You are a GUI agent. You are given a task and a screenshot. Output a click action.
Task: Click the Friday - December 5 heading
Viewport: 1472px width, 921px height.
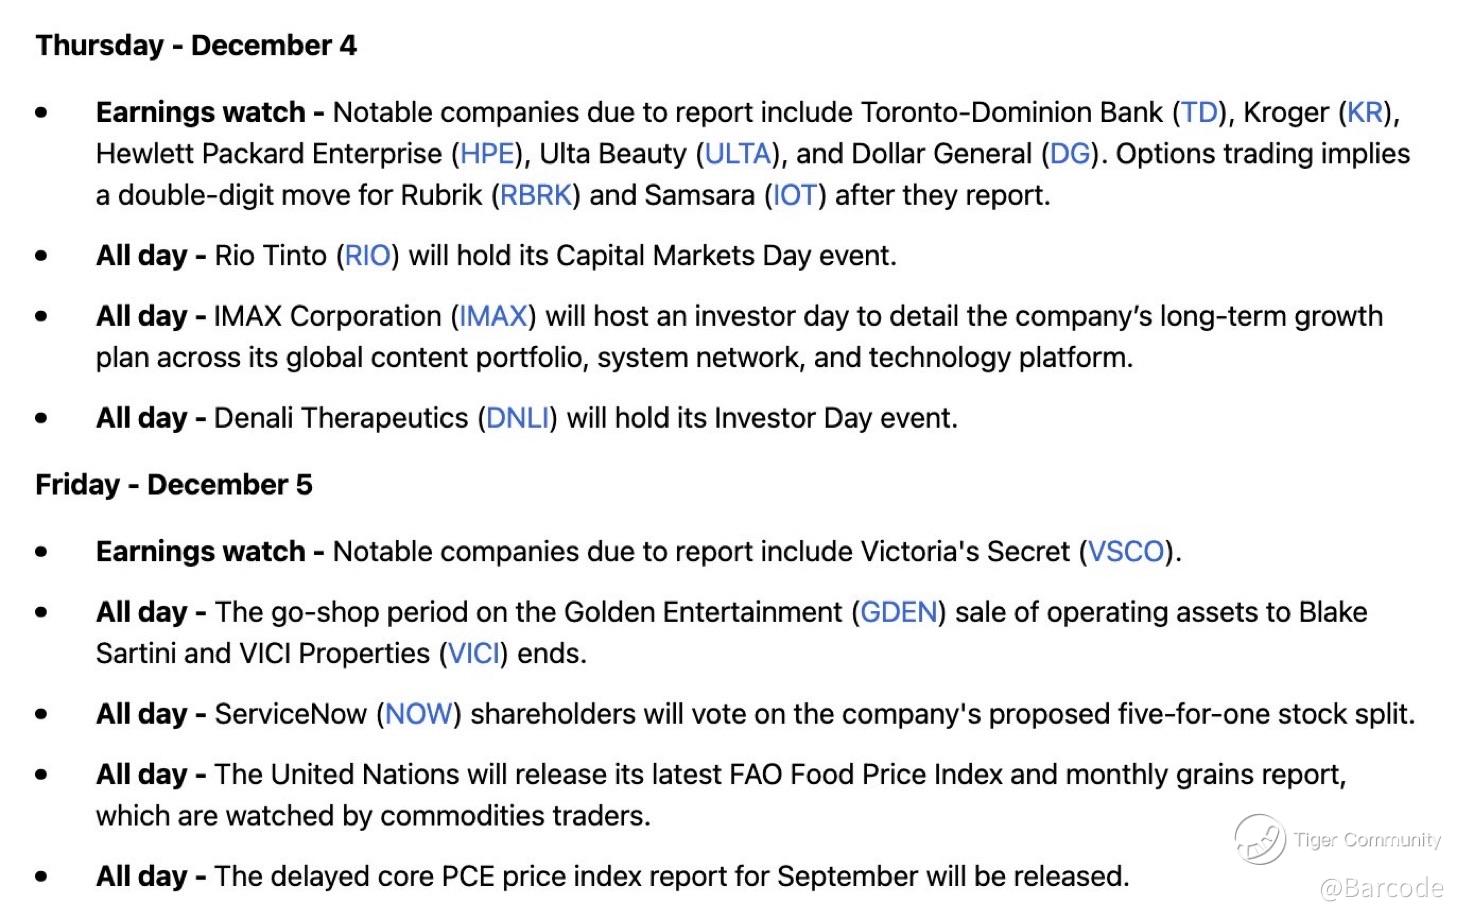(174, 485)
